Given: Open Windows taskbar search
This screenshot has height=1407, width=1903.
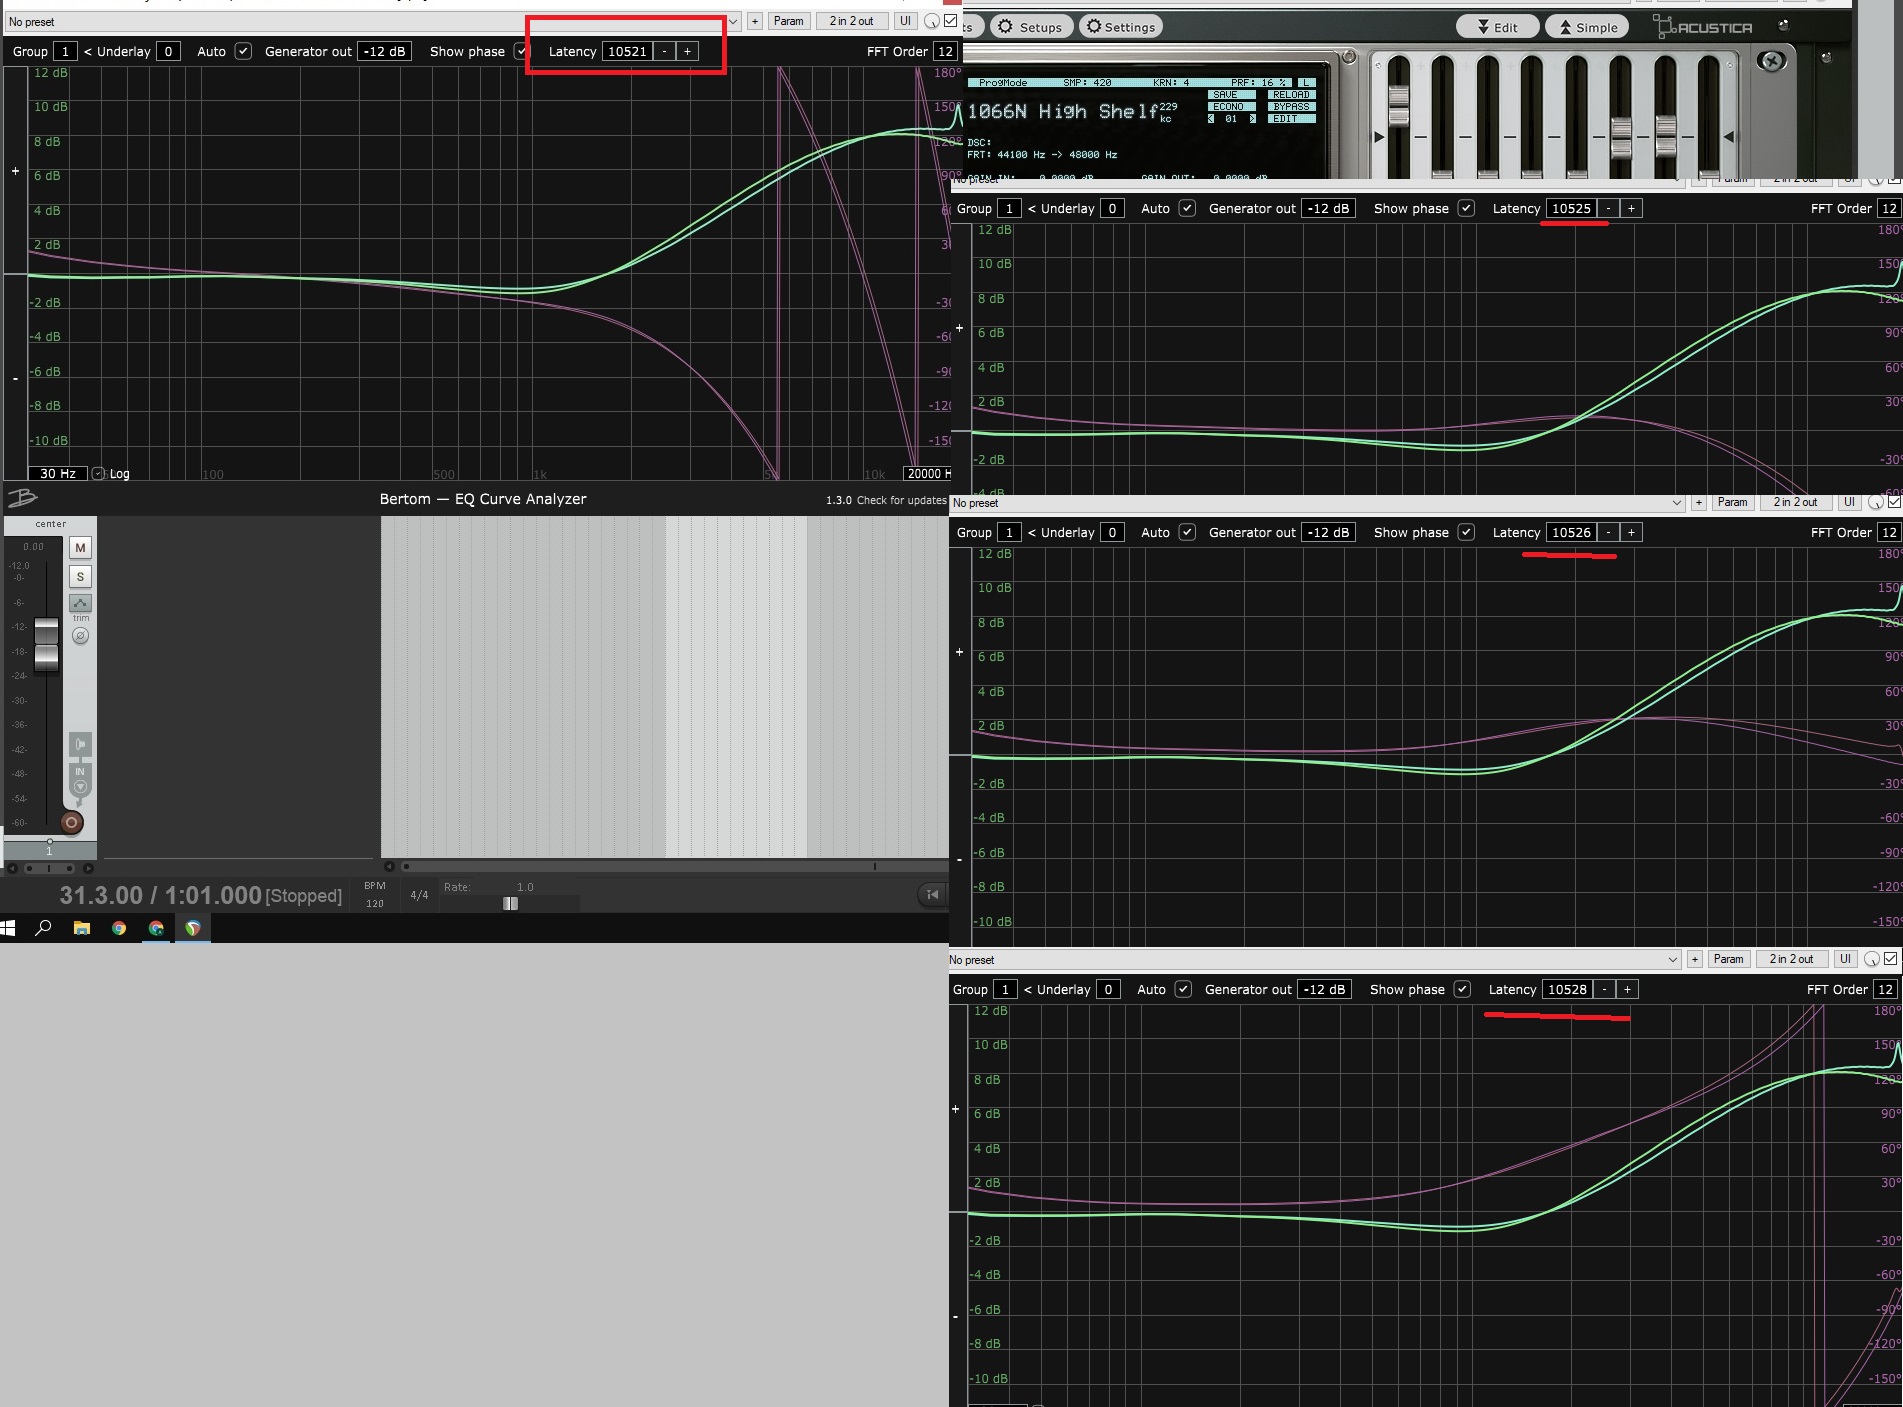Looking at the screenshot, I should point(43,928).
